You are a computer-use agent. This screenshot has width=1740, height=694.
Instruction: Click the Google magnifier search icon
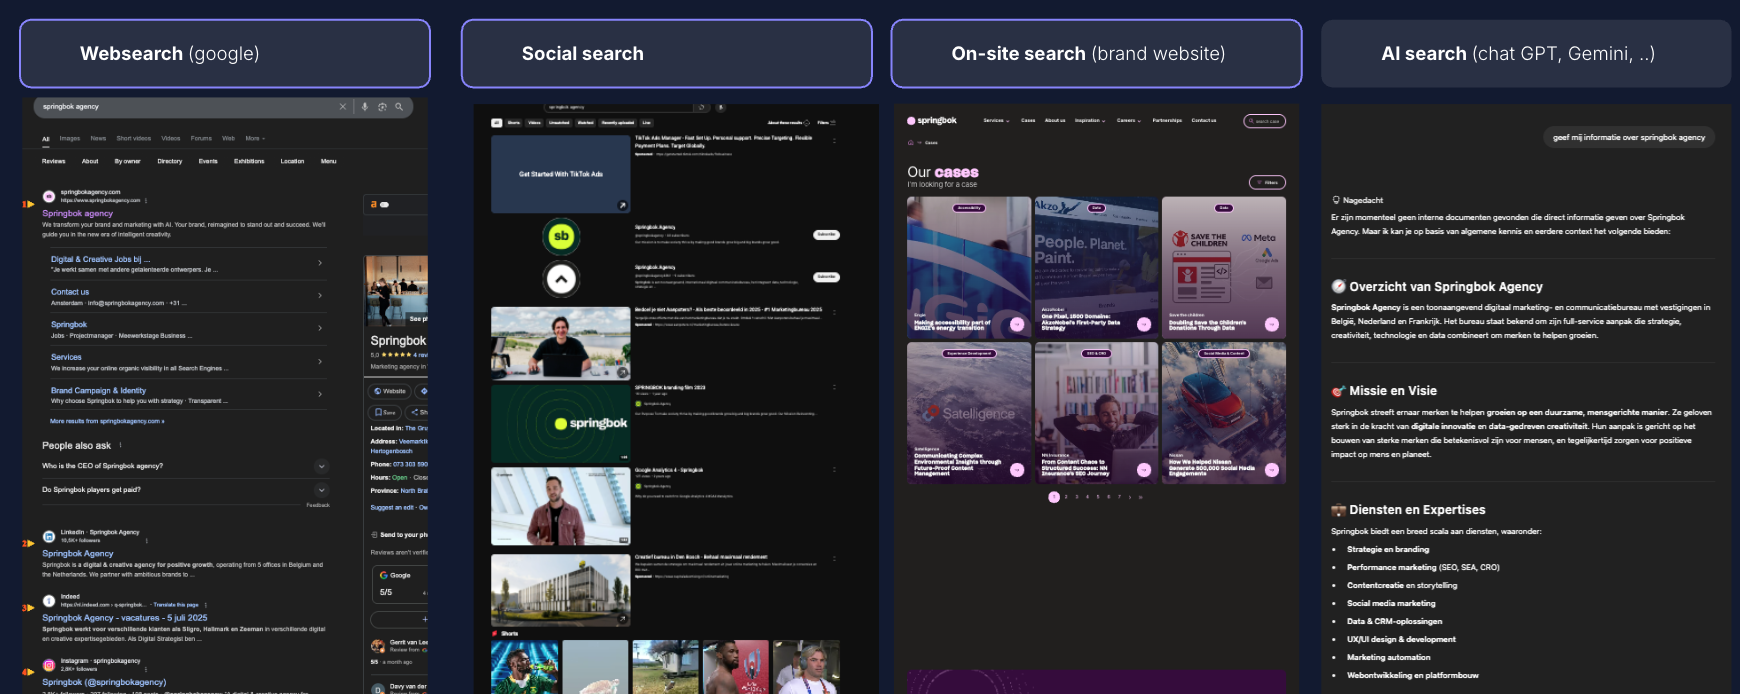tap(399, 106)
